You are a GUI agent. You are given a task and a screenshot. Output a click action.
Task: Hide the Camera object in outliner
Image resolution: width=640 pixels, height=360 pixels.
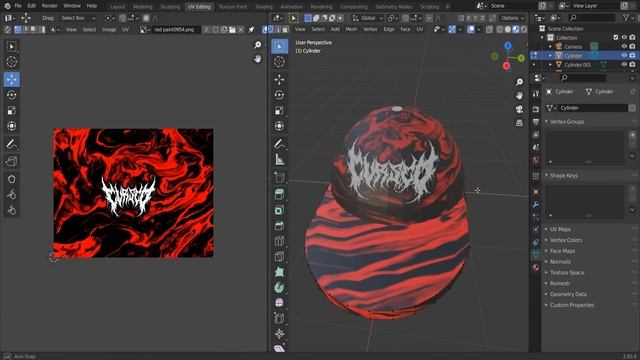(x=624, y=47)
